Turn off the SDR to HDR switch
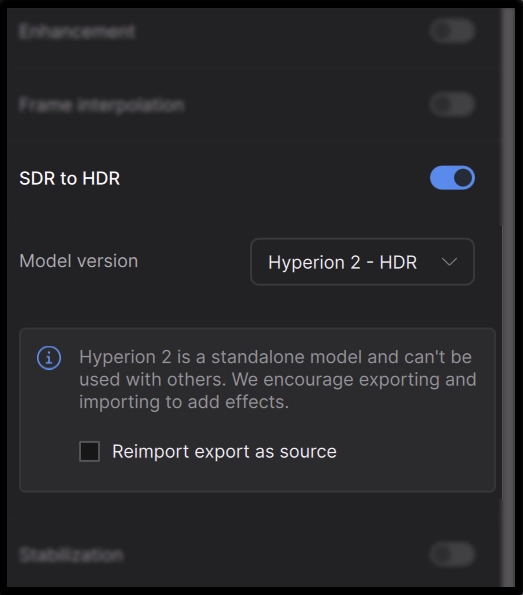523x595 pixels. (x=452, y=178)
